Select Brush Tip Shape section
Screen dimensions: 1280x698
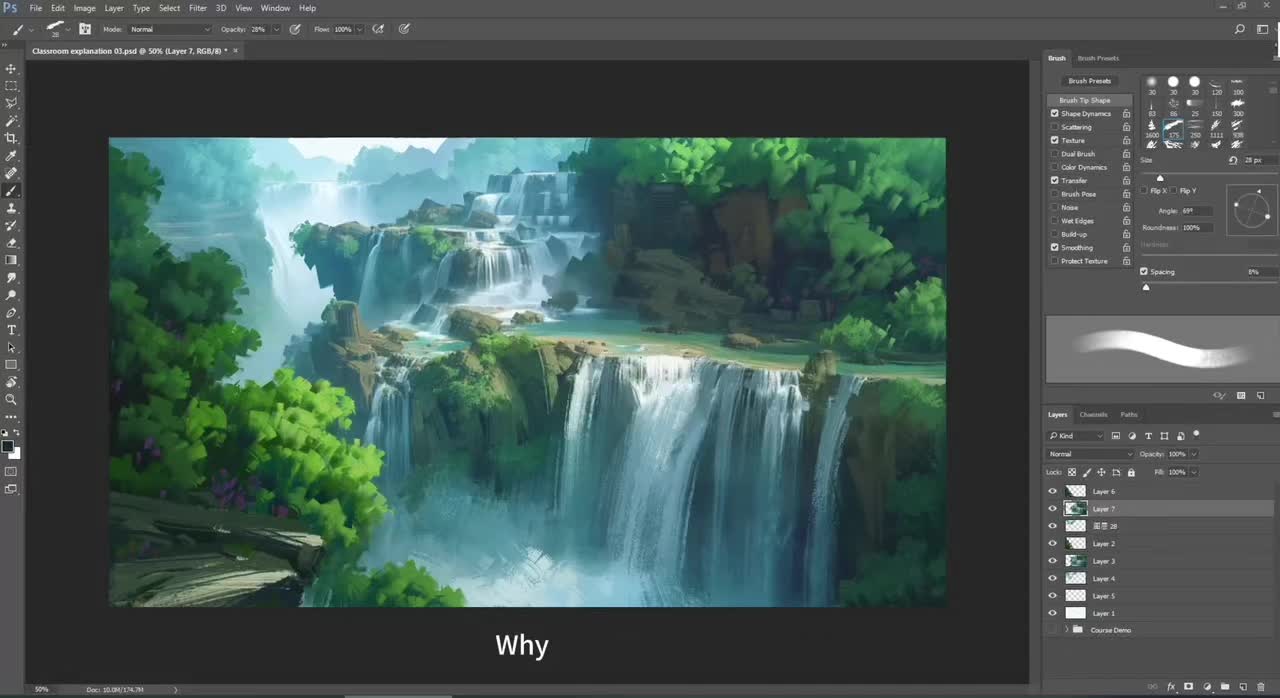1090,100
